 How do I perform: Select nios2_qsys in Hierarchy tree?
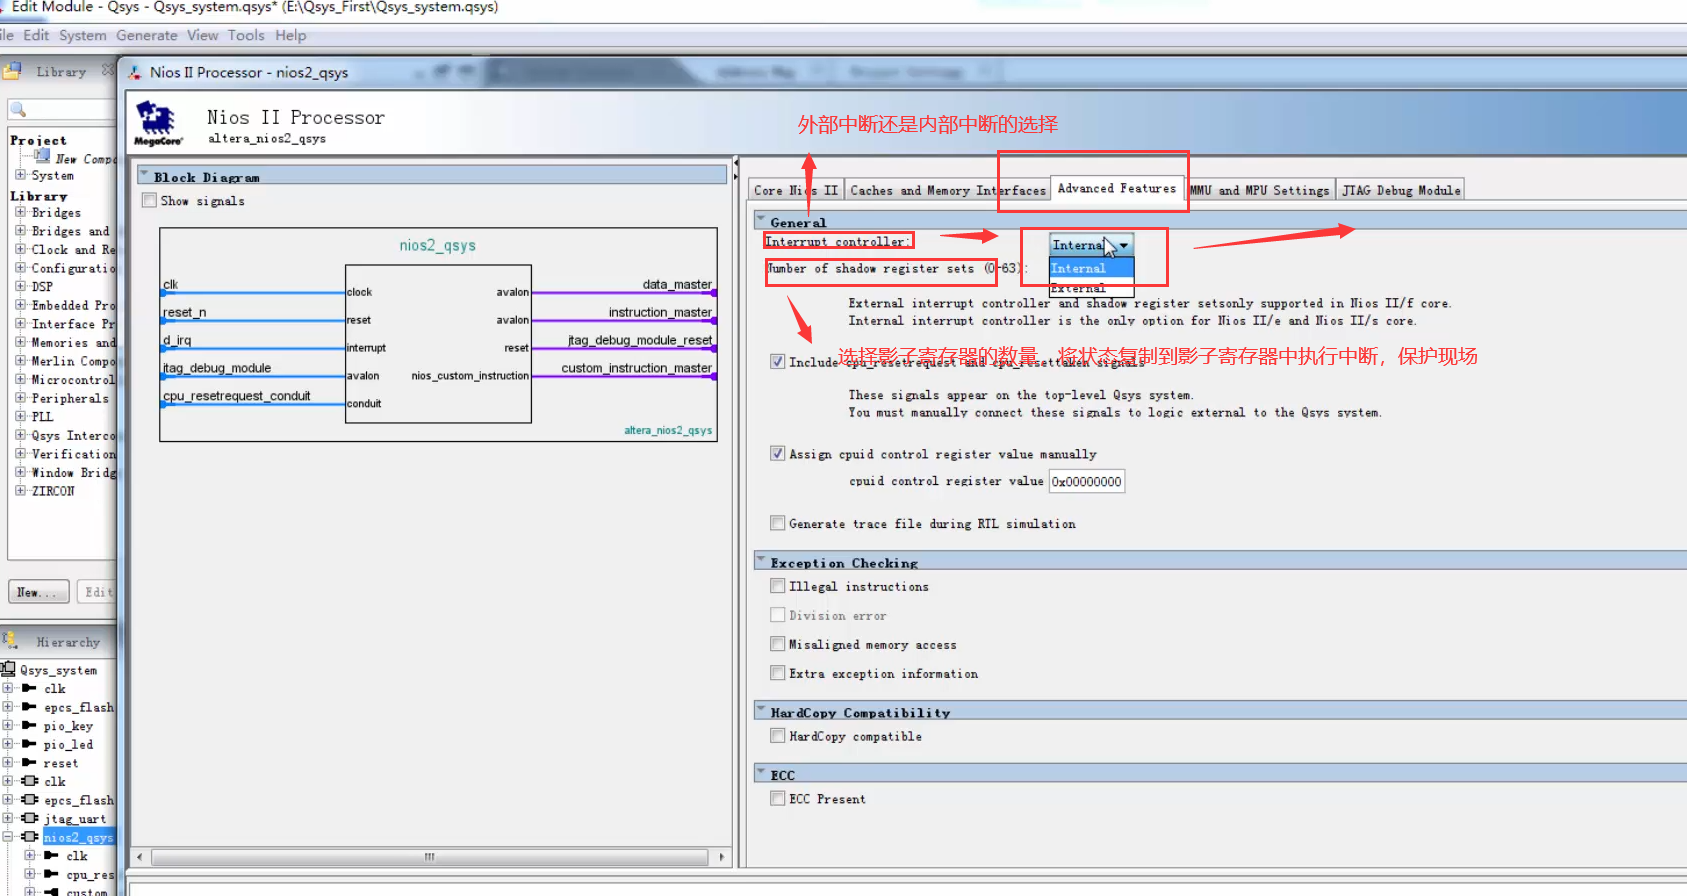78,837
